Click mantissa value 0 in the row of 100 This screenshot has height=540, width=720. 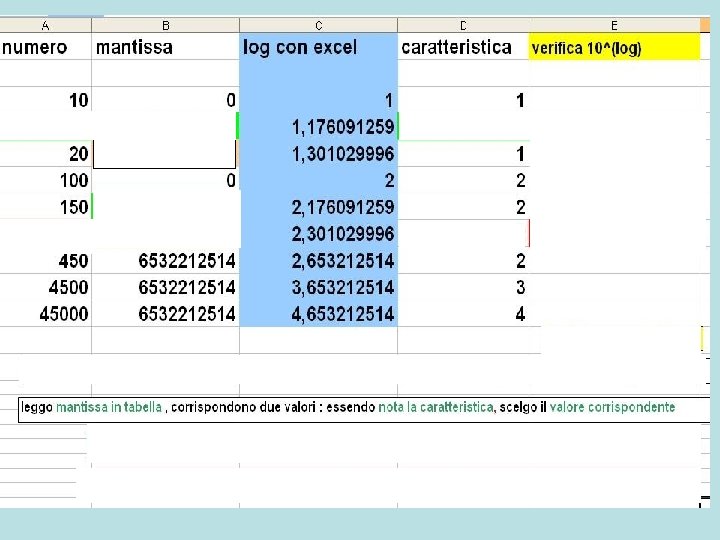pyautogui.click(x=165, y=180)
